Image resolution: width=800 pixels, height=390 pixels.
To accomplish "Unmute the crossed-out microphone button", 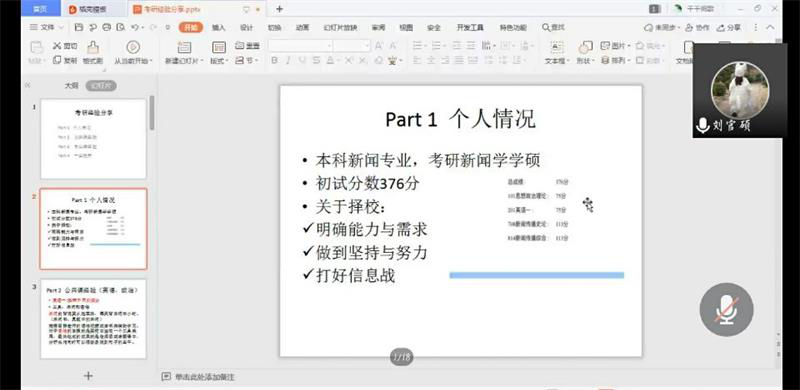I will point(727,309).
